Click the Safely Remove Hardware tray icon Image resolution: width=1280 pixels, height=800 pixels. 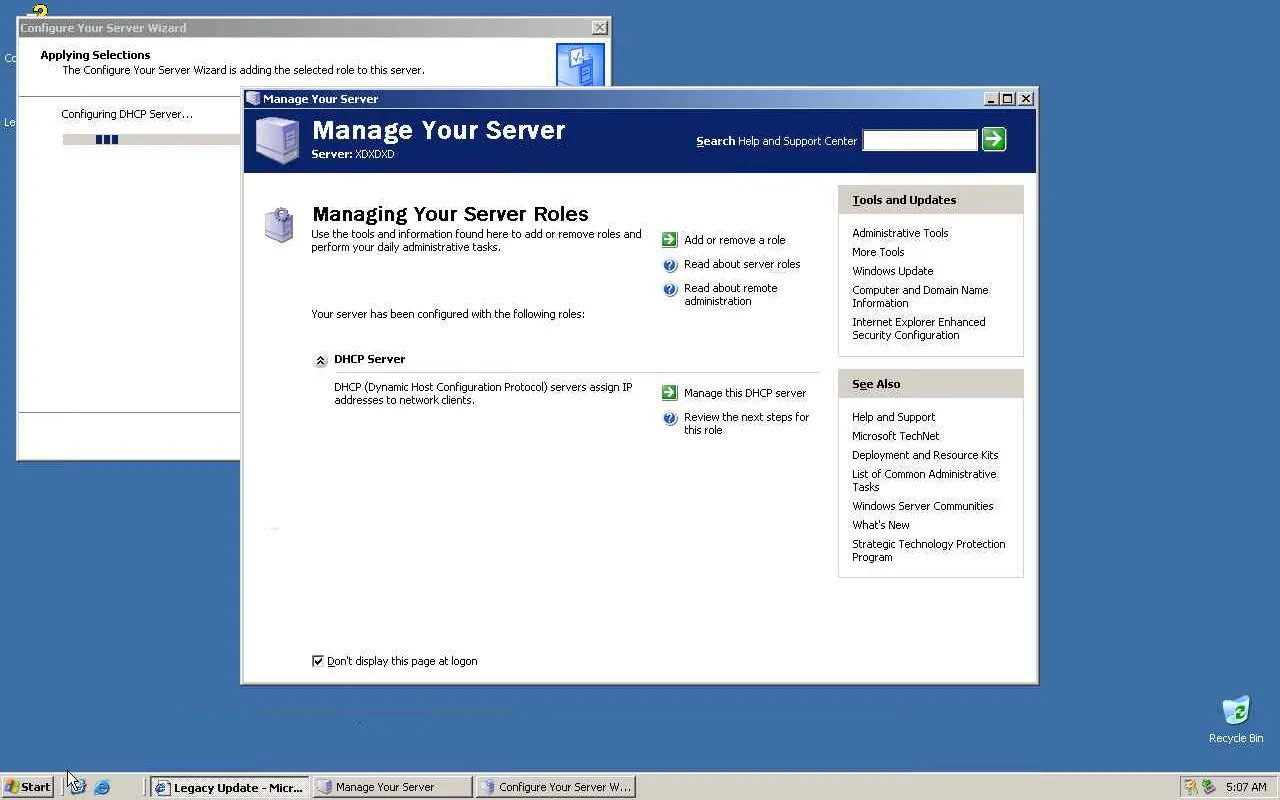1209,787
